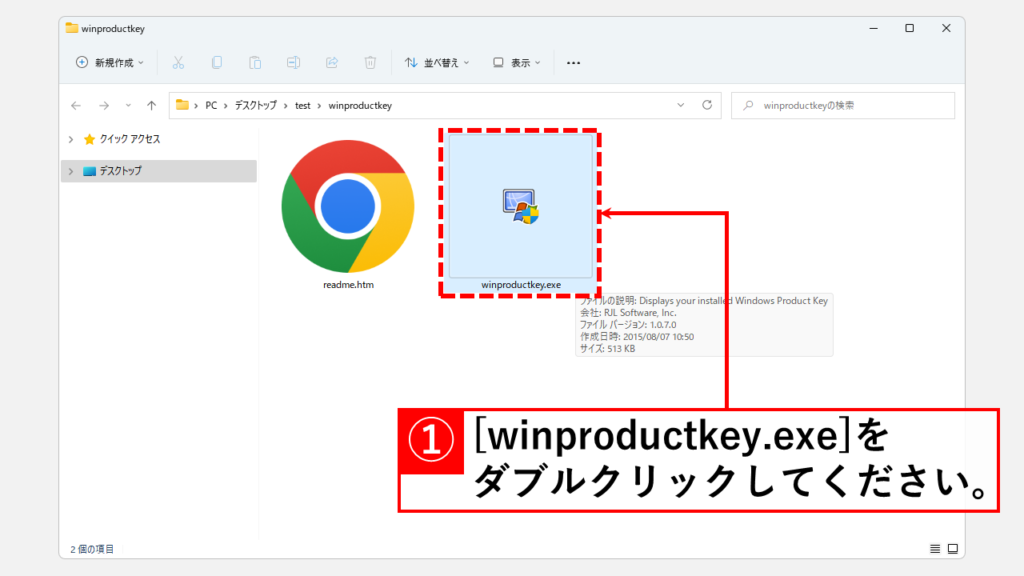Click folder icon in address bar
This screenshot has width=1024, height=576.
coord(182,105)
